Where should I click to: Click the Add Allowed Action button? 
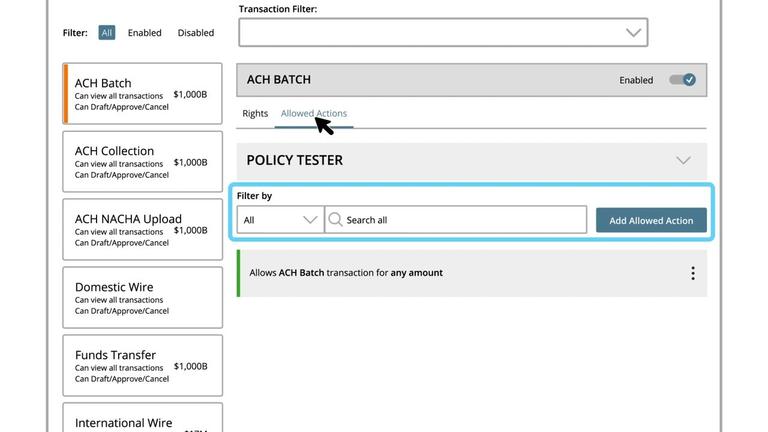click(x=651, y=220)
